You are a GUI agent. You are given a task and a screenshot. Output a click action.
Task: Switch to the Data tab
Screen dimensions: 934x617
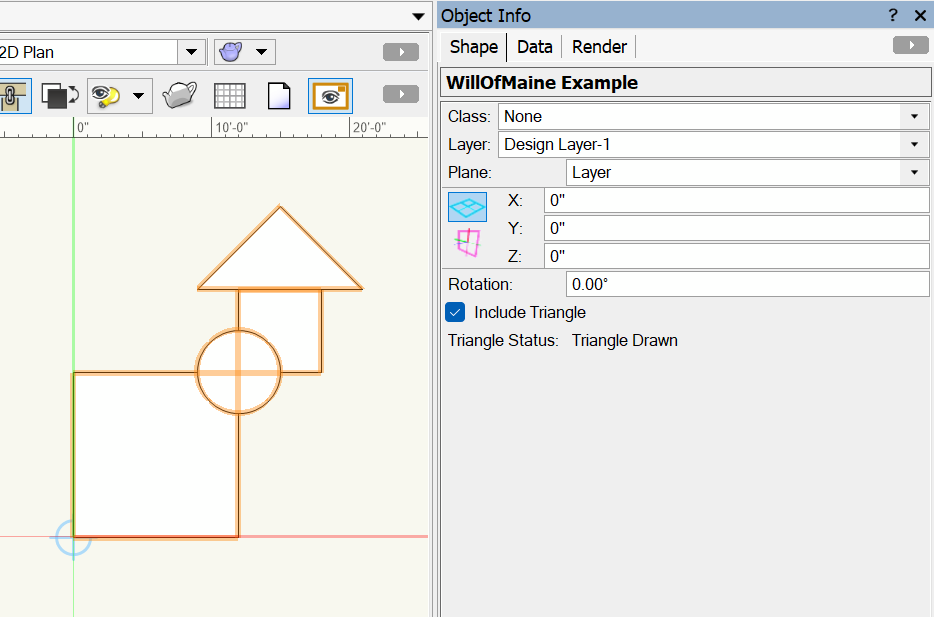[535, 47]
